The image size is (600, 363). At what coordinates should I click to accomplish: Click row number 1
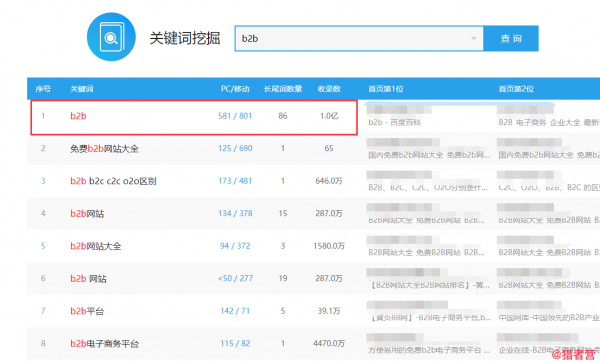(x=43, y=116)
